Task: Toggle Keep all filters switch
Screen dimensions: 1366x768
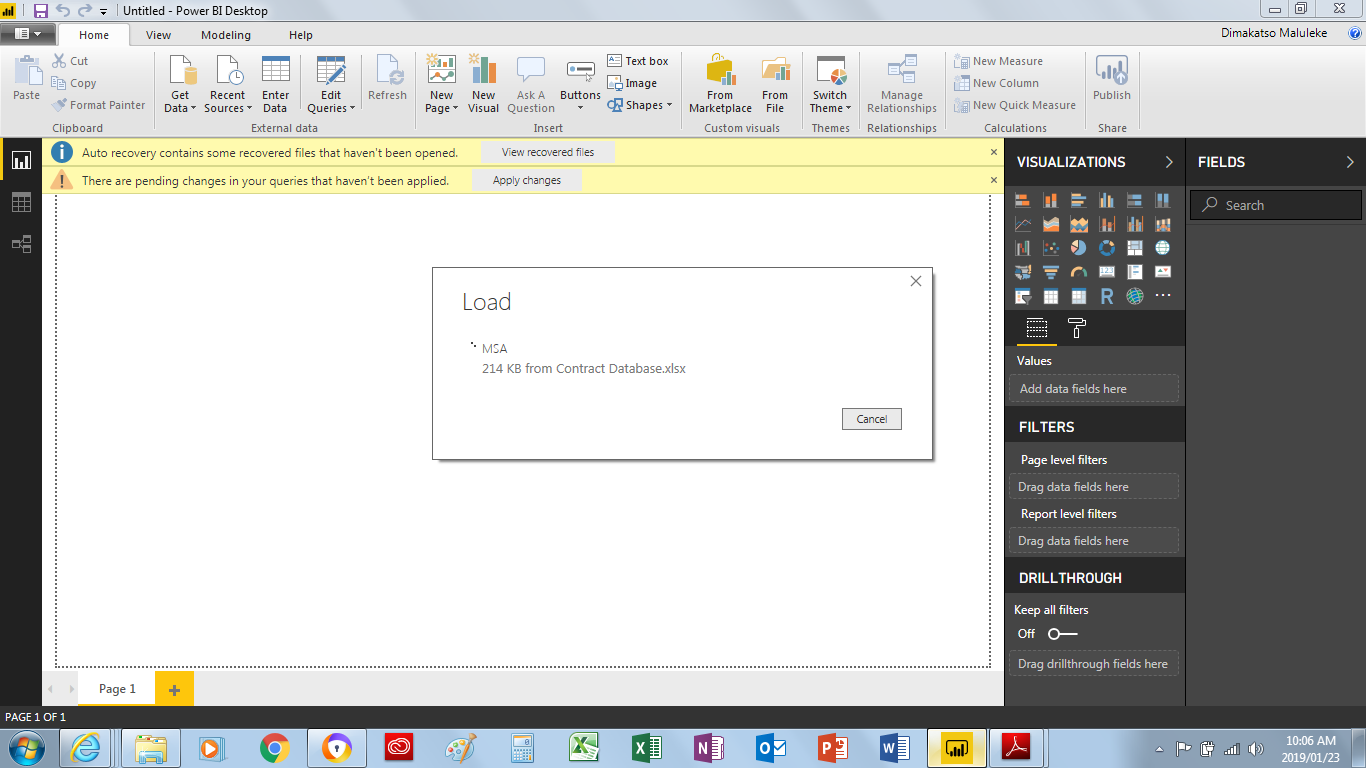Action: coord(1063,634)
